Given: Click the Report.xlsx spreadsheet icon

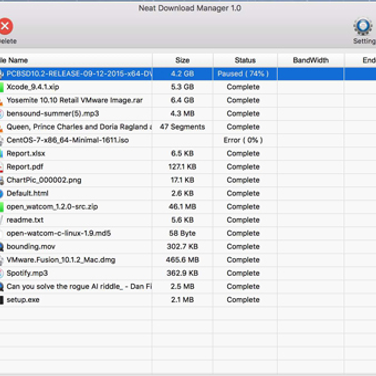Looking at the screenshot, I should coord(2,154).
